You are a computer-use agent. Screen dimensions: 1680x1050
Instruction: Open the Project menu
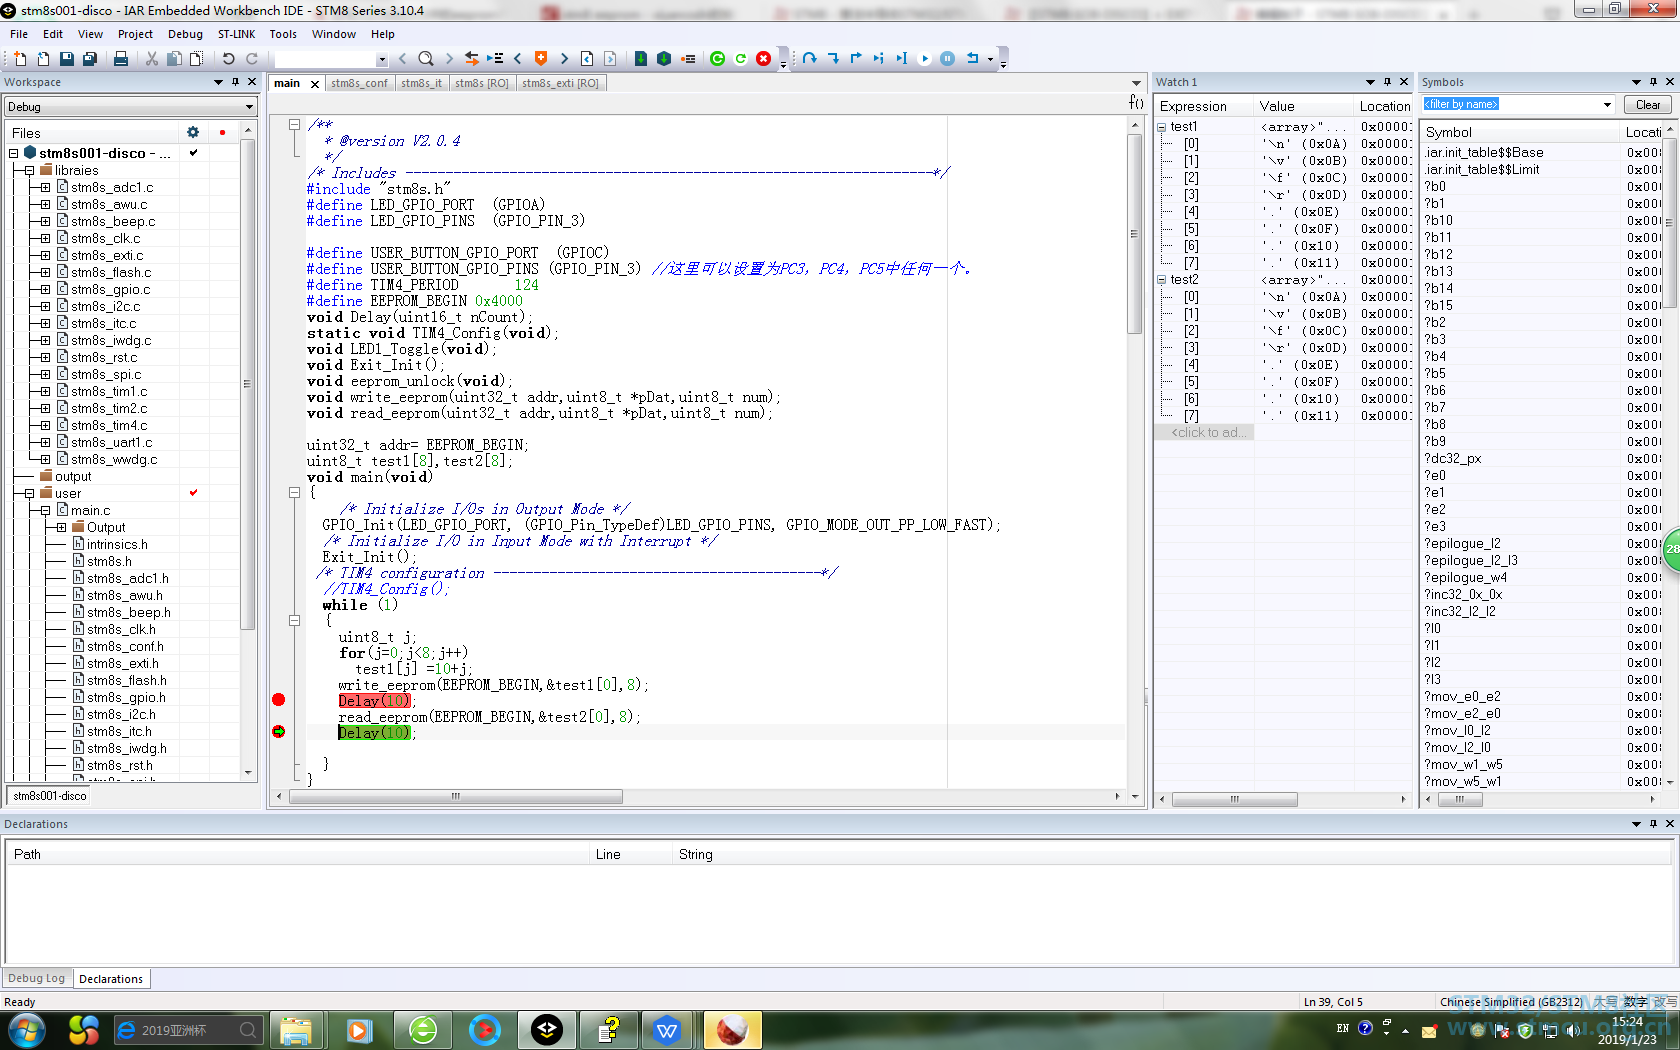(135, 34)
